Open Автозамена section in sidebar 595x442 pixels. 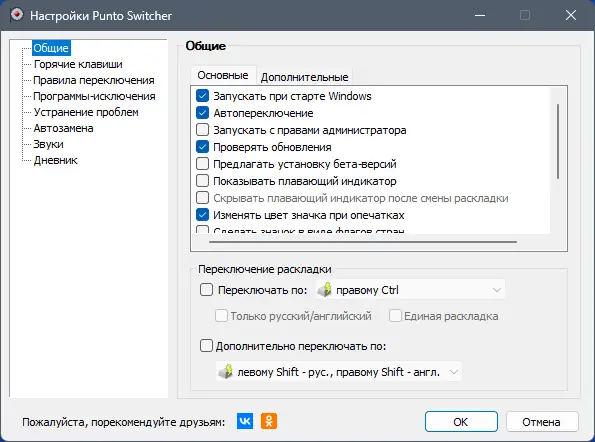tap(63, 128)
